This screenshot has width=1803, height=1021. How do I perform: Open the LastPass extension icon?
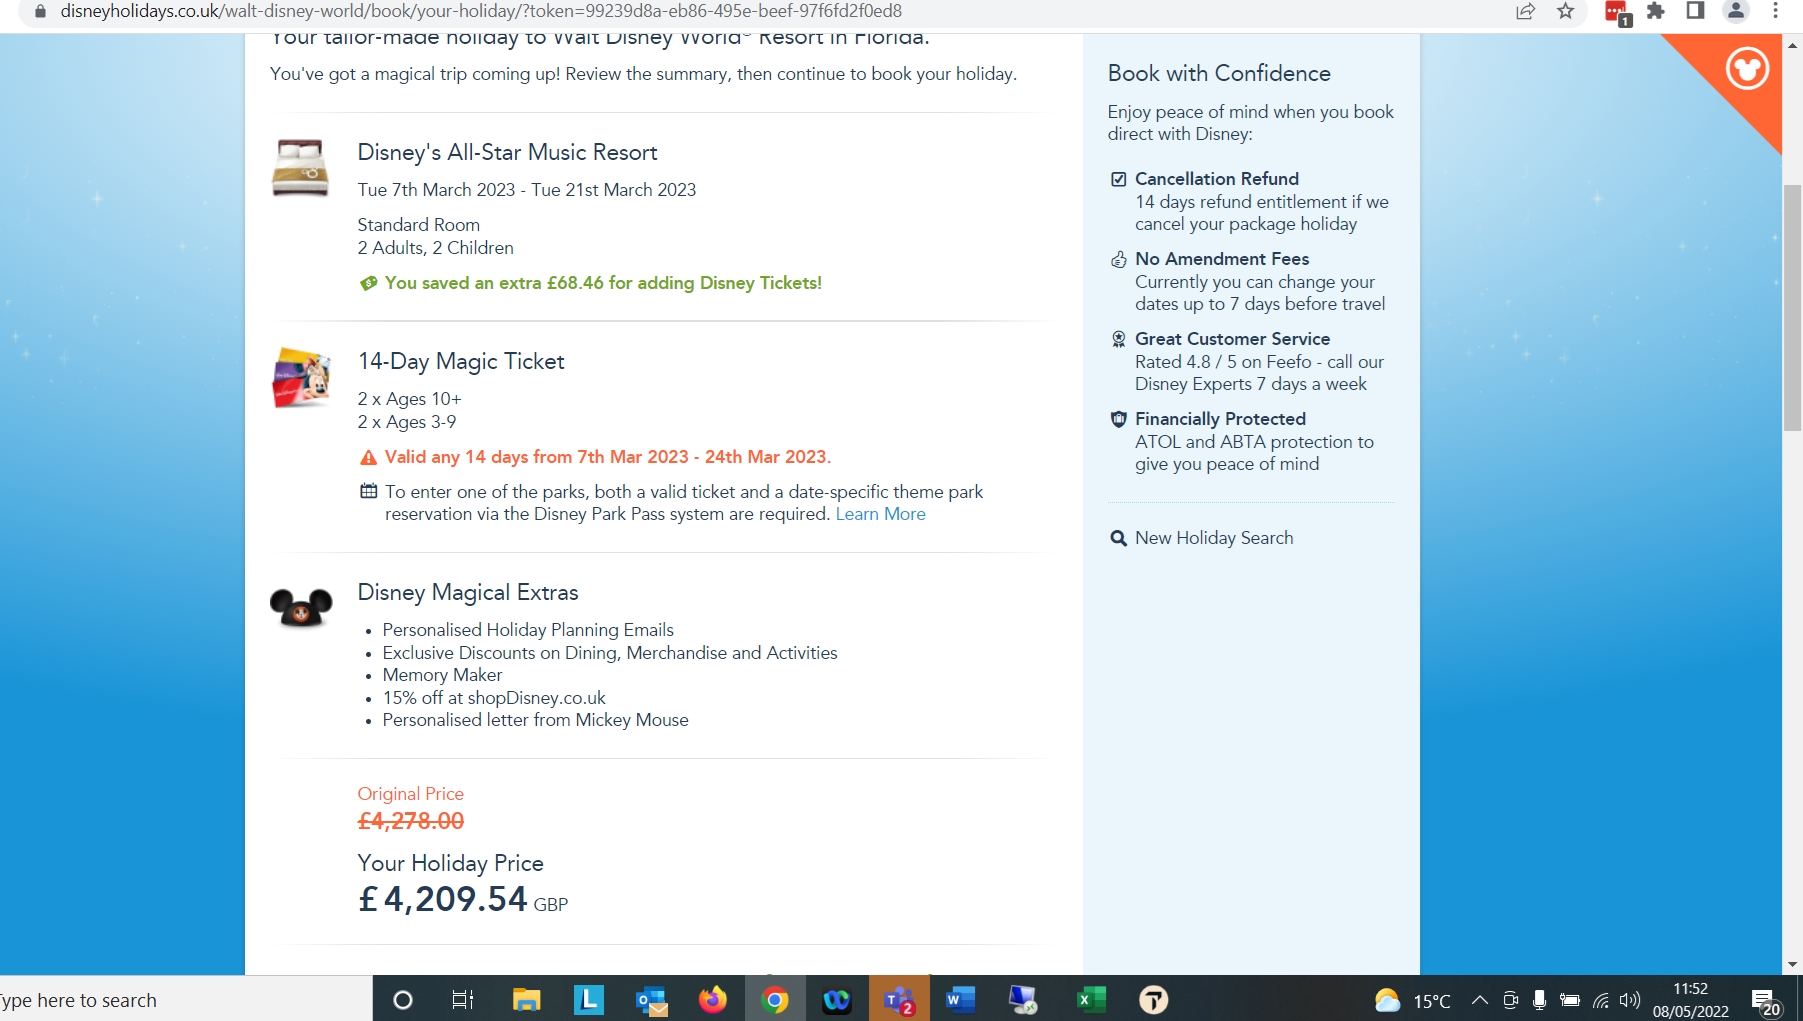click(1617, 12)
